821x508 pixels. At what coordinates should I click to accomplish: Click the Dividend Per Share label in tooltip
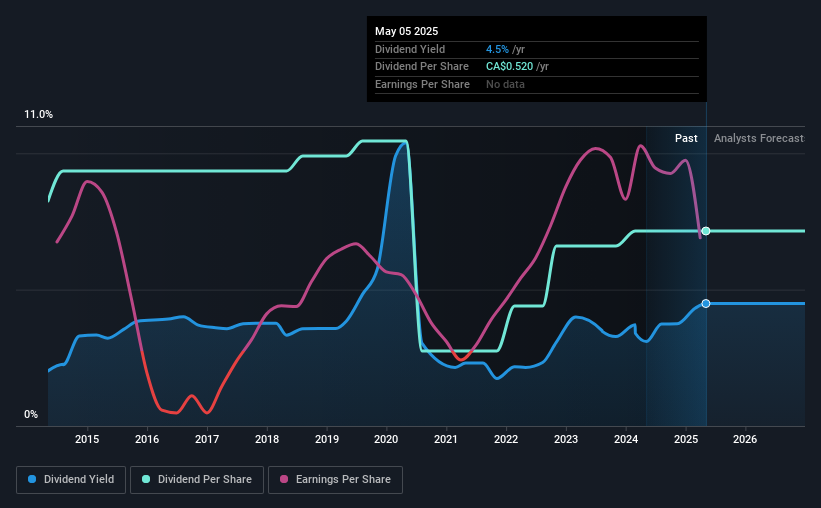coord(421,67)
